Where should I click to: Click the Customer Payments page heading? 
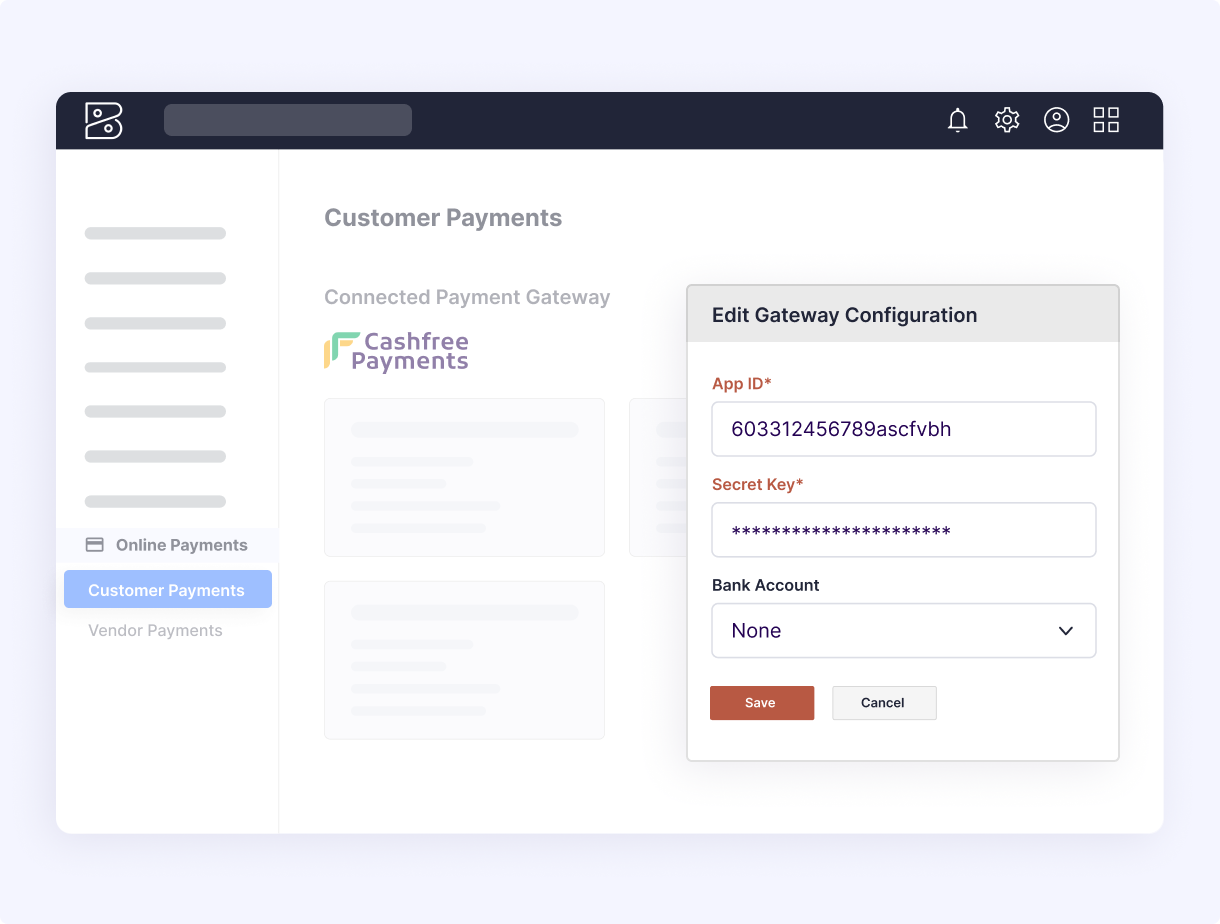click(x=443, y=218)
